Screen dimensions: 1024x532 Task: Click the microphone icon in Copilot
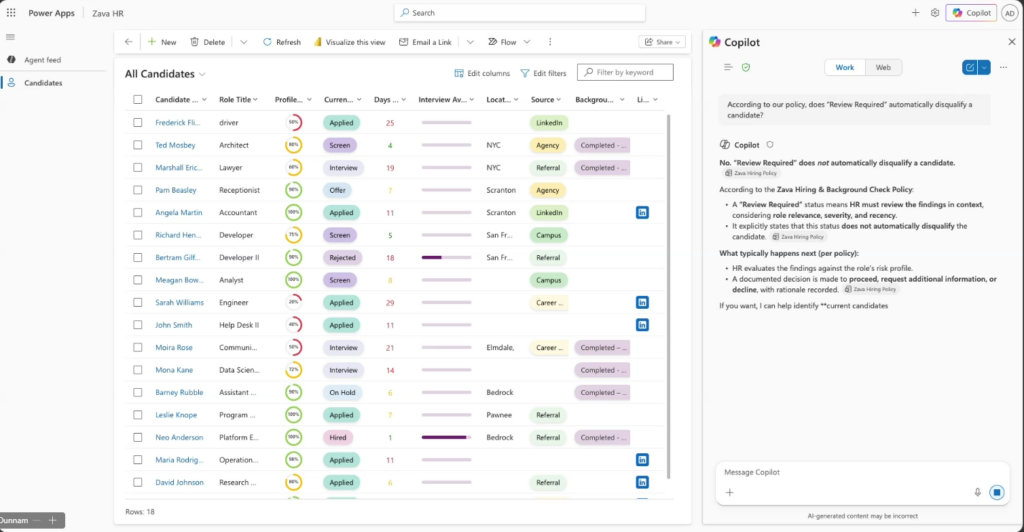coord(977,492)
